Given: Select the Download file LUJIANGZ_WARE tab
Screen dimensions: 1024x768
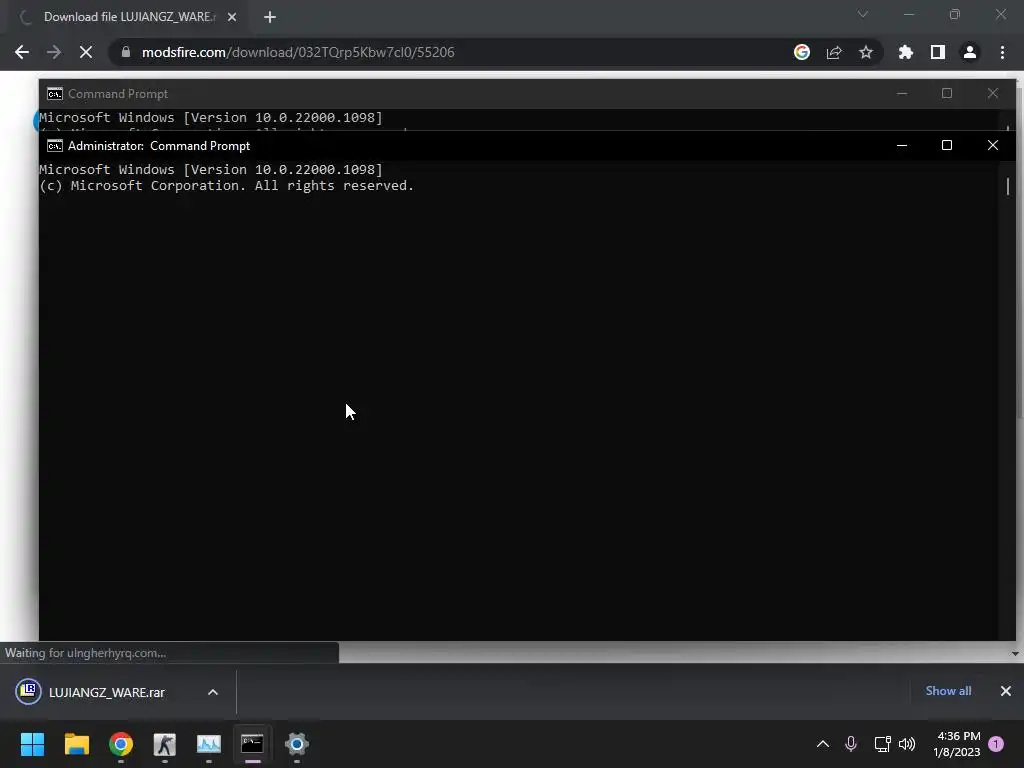Looking at the screenshot, I should pyautogui.click(x=129, y=17).
